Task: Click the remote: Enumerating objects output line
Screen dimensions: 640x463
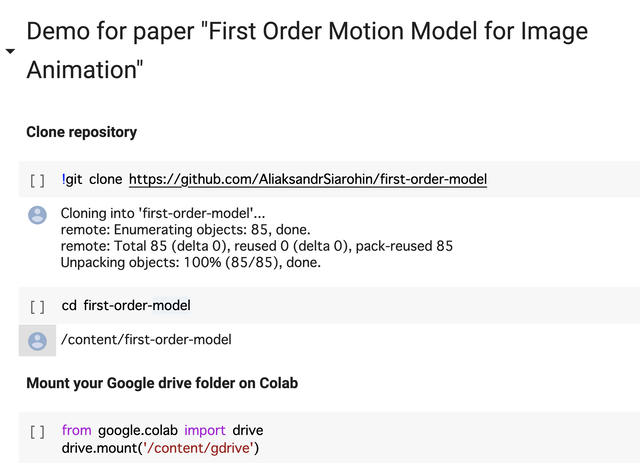Action: [185, 229]
